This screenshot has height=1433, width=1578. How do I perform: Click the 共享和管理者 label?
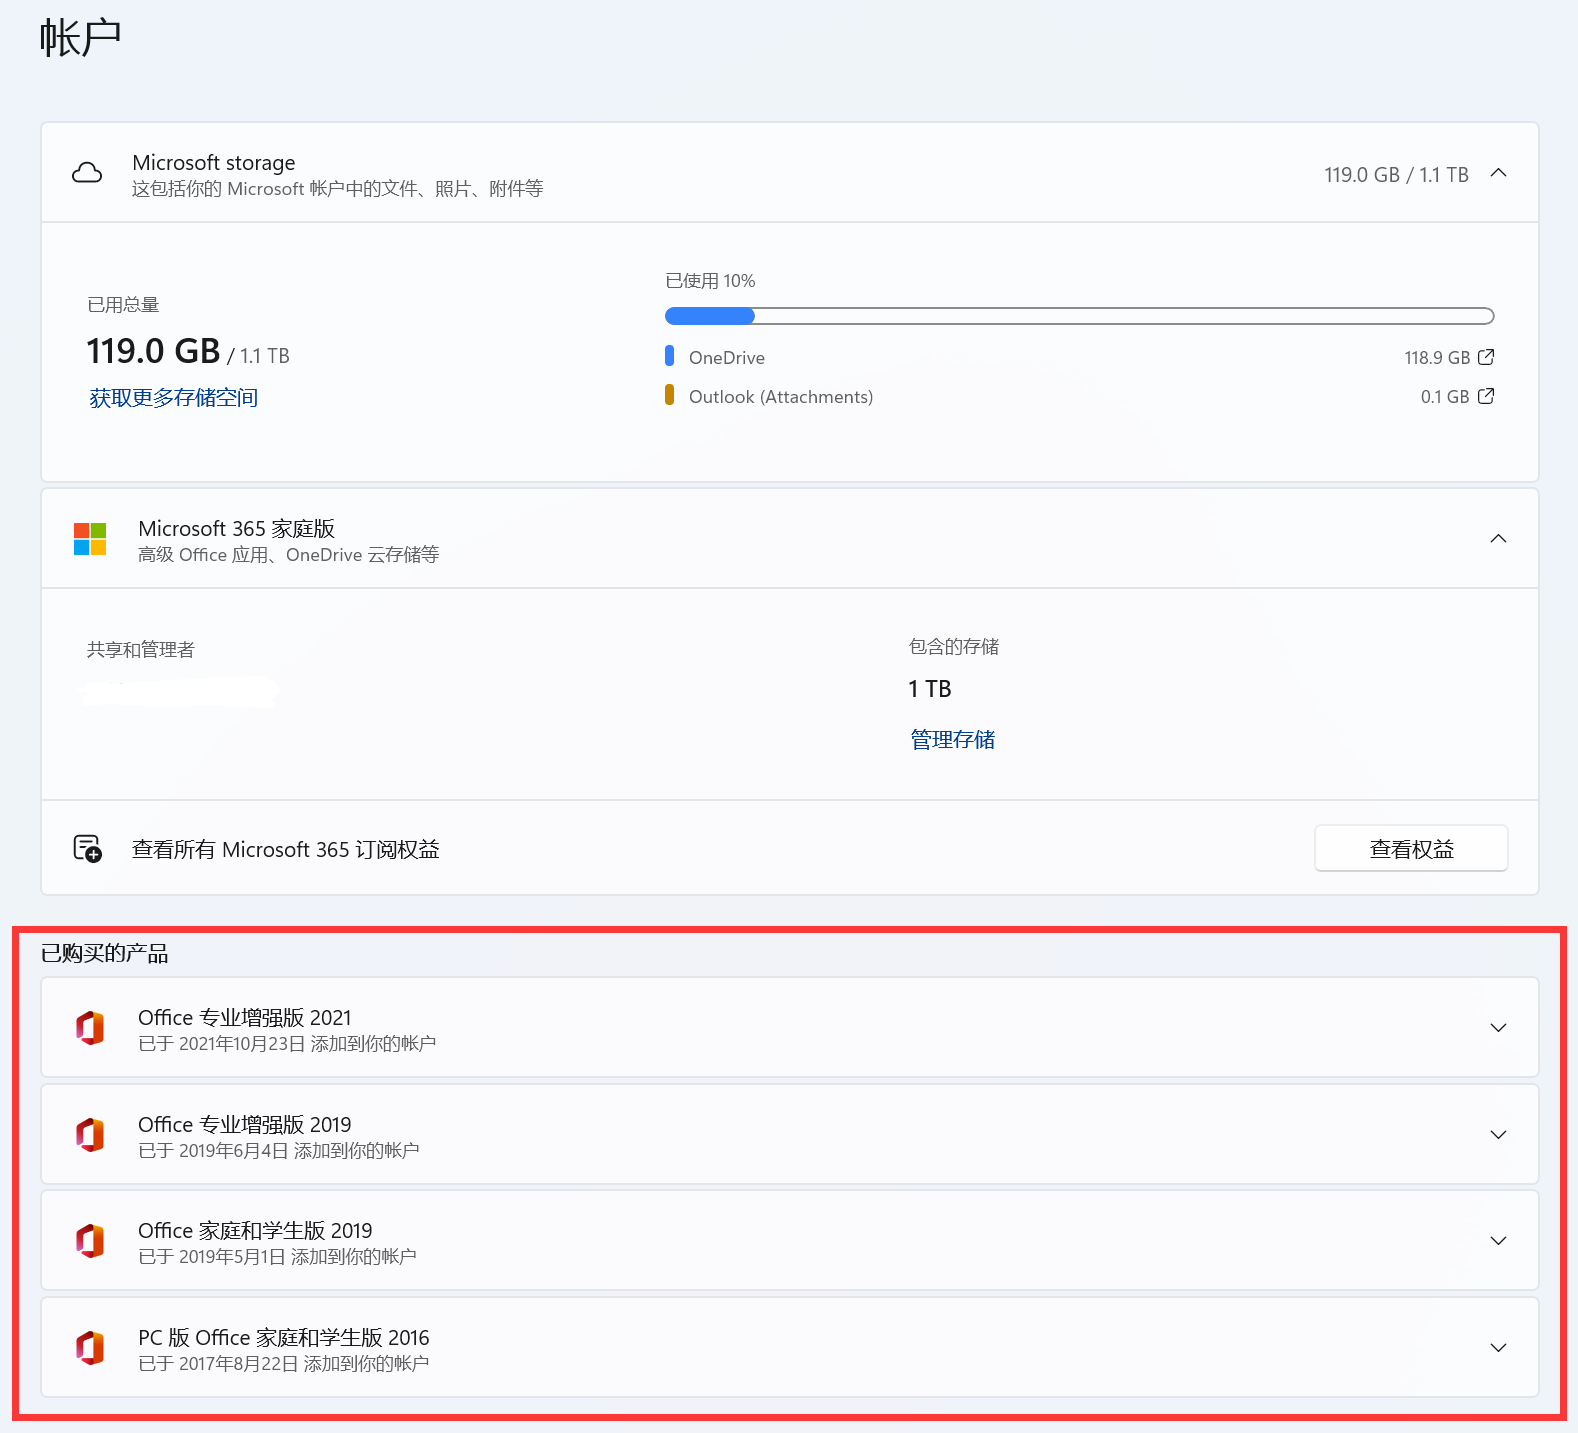(141, 650)
